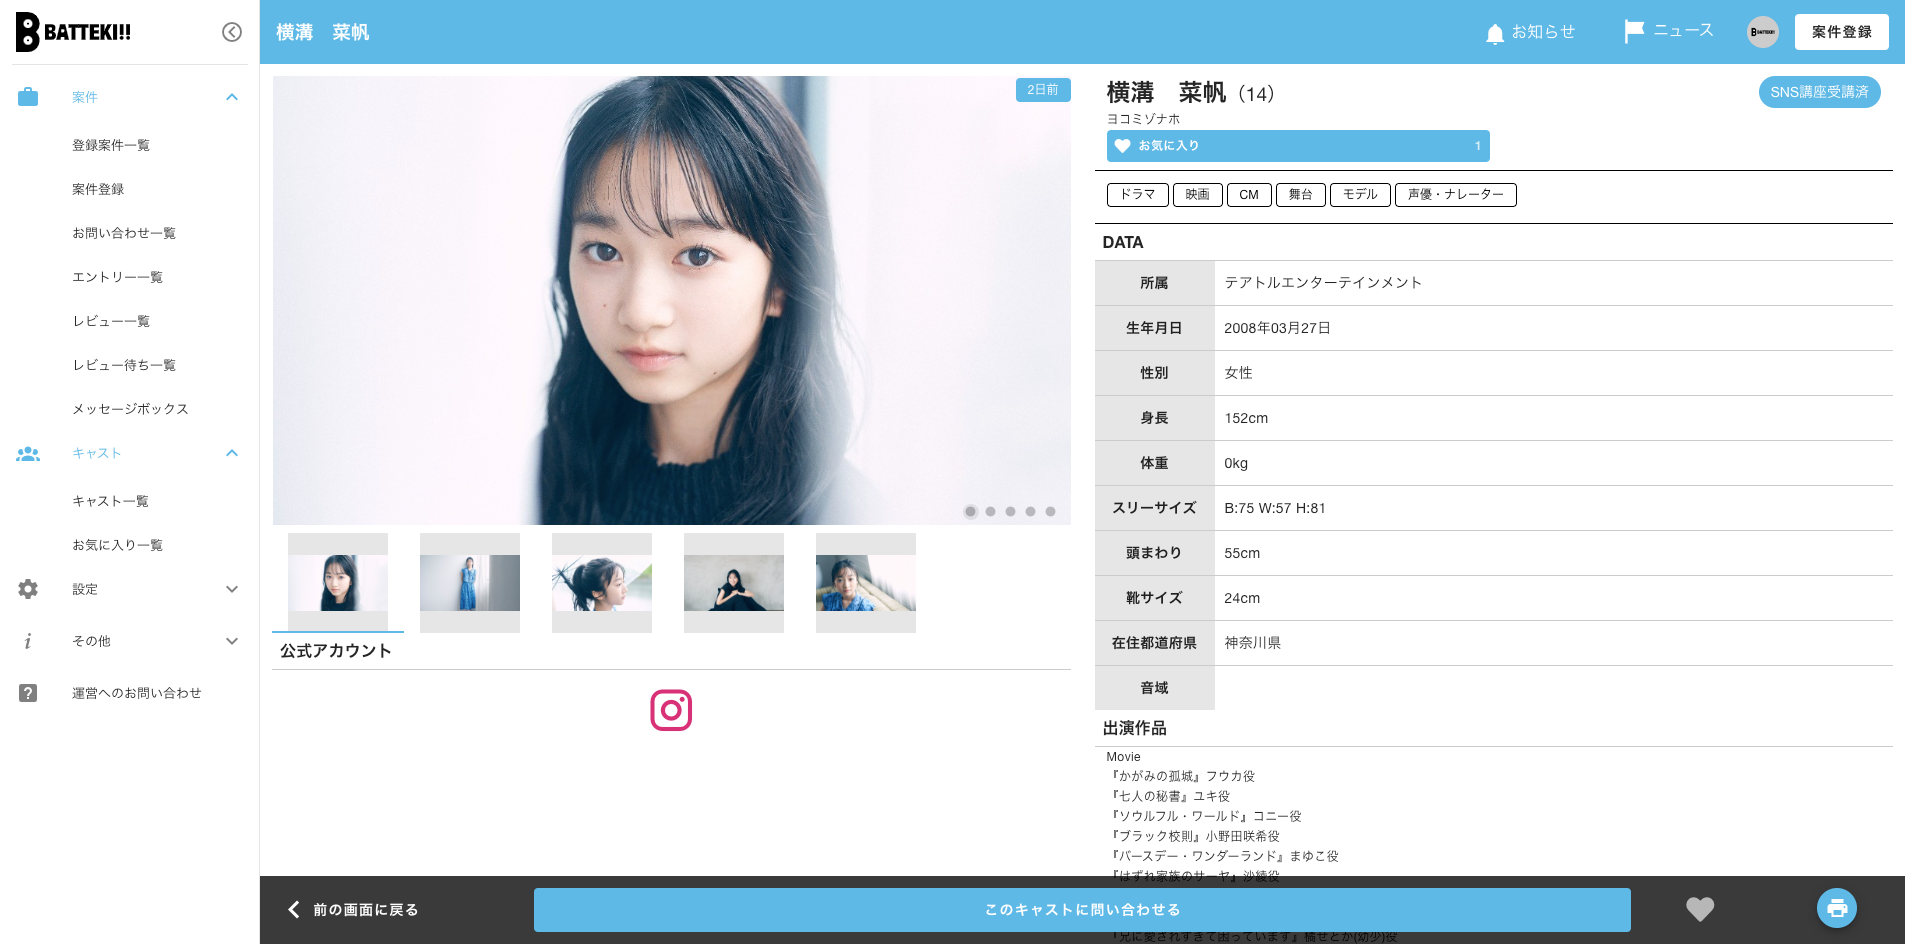This screenshot has height=944, width=1905.
Task: Open notifications via the bell icon
Action: 1495,33
